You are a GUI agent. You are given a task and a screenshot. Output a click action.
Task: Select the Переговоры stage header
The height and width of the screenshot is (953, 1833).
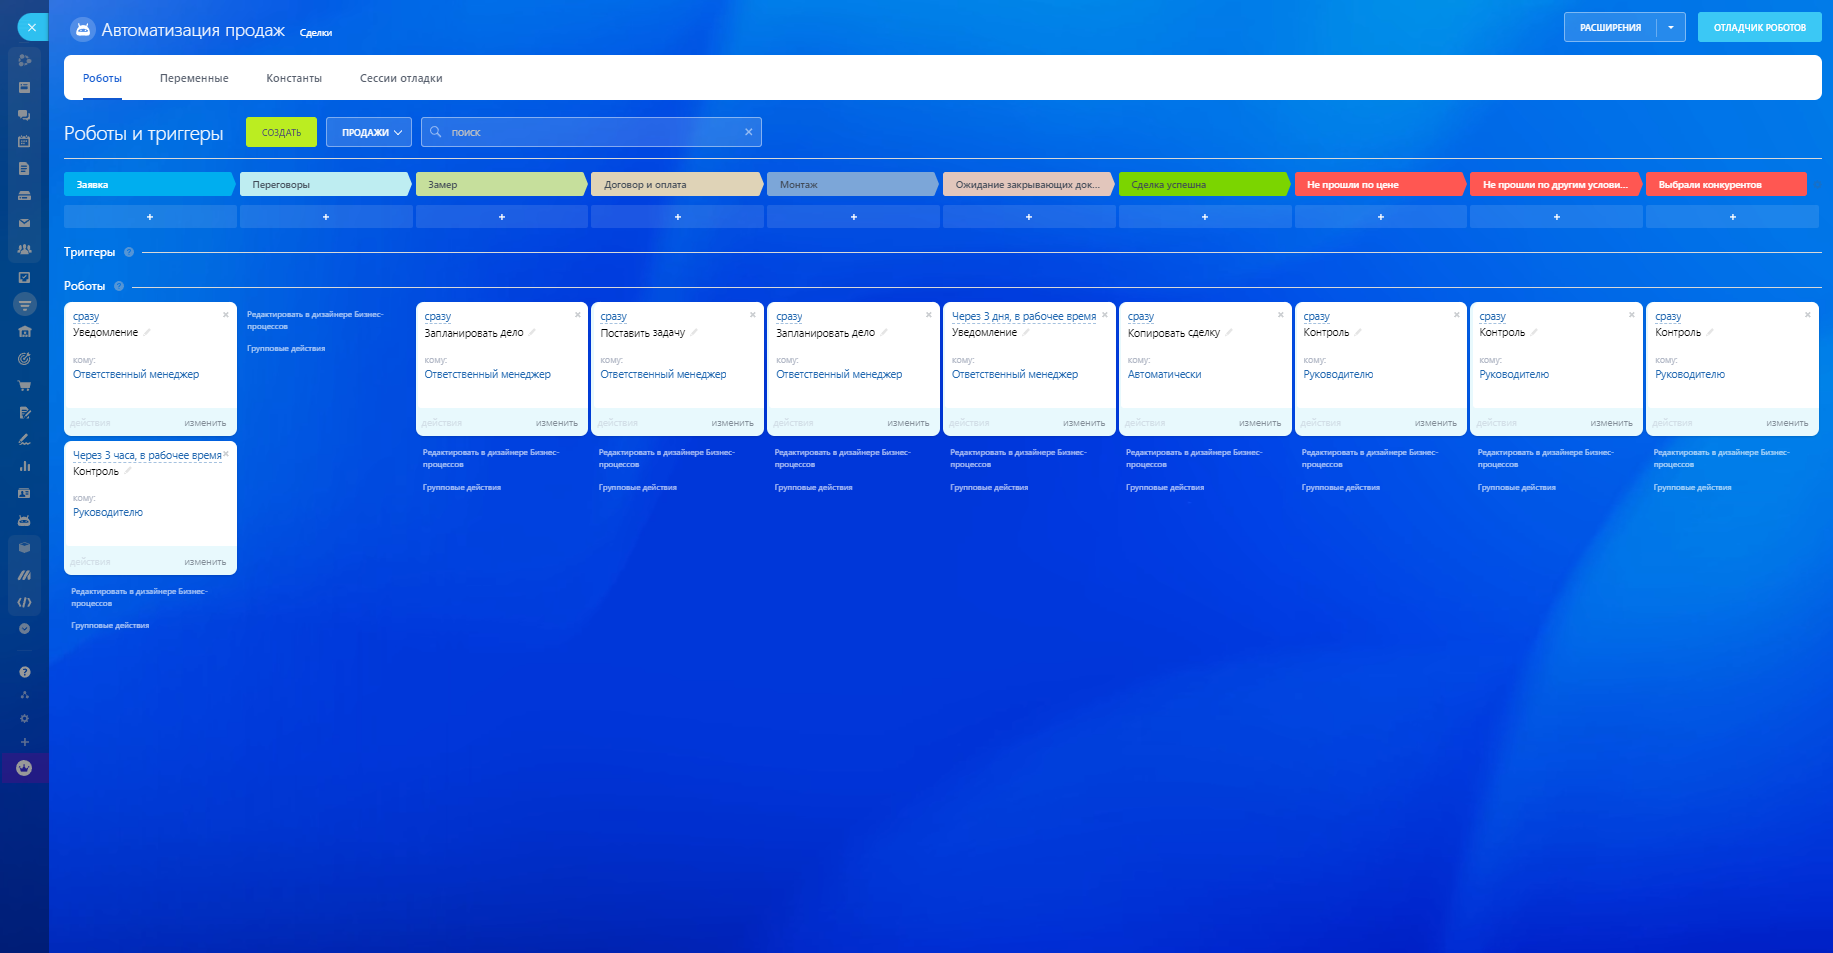[x=326, y=184]
